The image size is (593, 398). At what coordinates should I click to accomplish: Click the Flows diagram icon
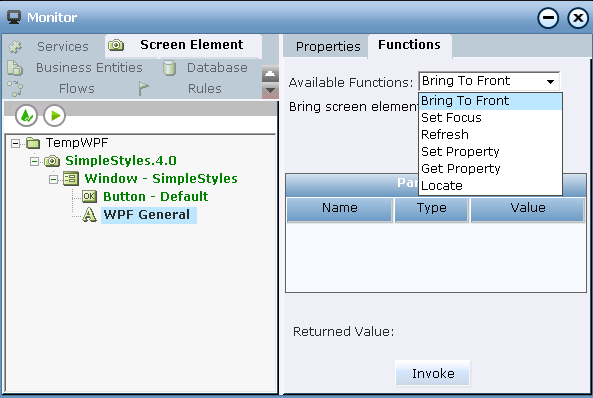point(15,89)
